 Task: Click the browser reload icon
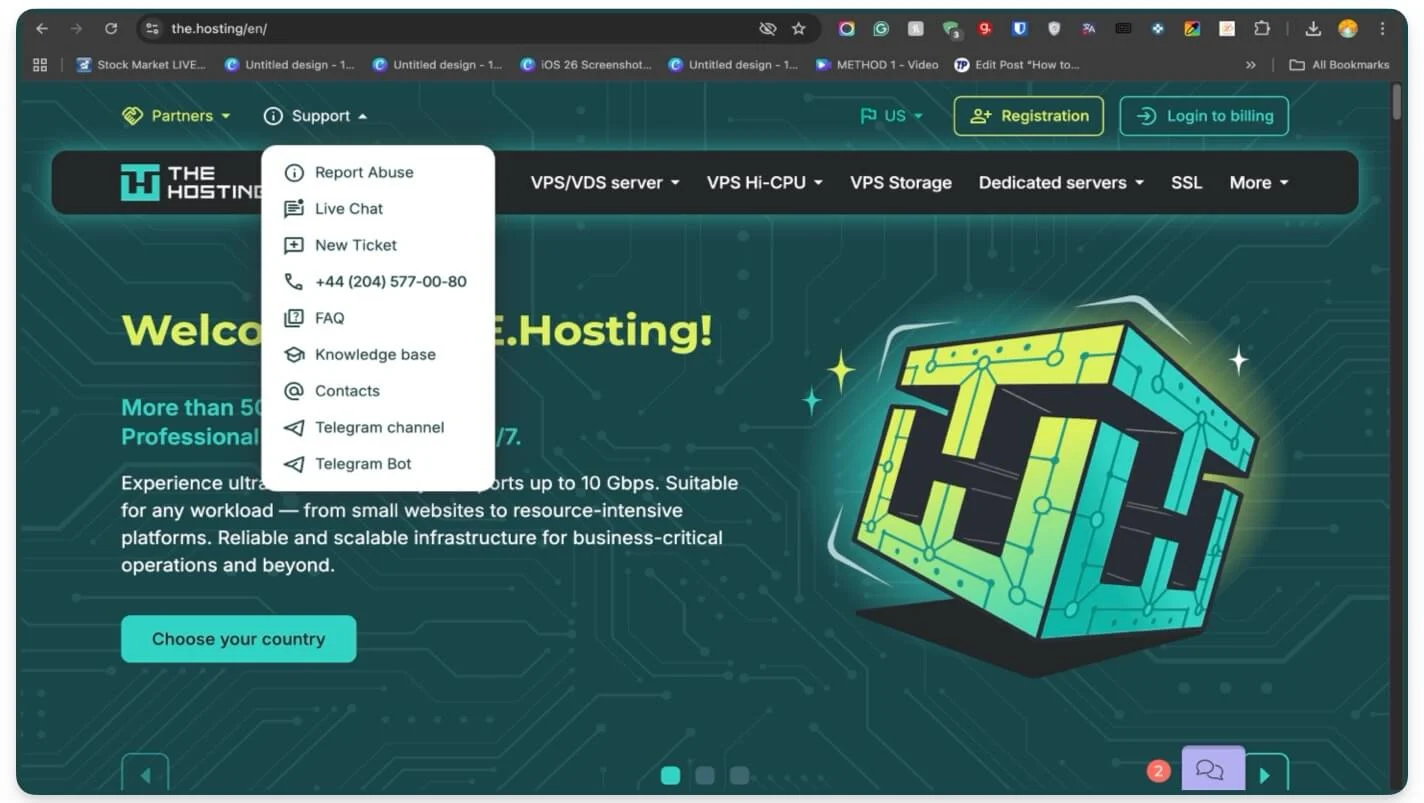click(x=111, y=29)
